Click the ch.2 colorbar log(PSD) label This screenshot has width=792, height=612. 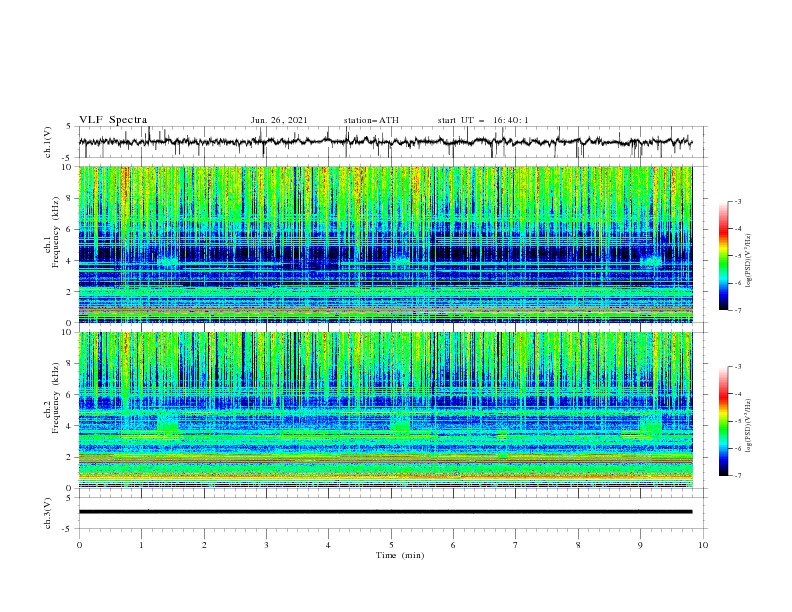point(749,426)
